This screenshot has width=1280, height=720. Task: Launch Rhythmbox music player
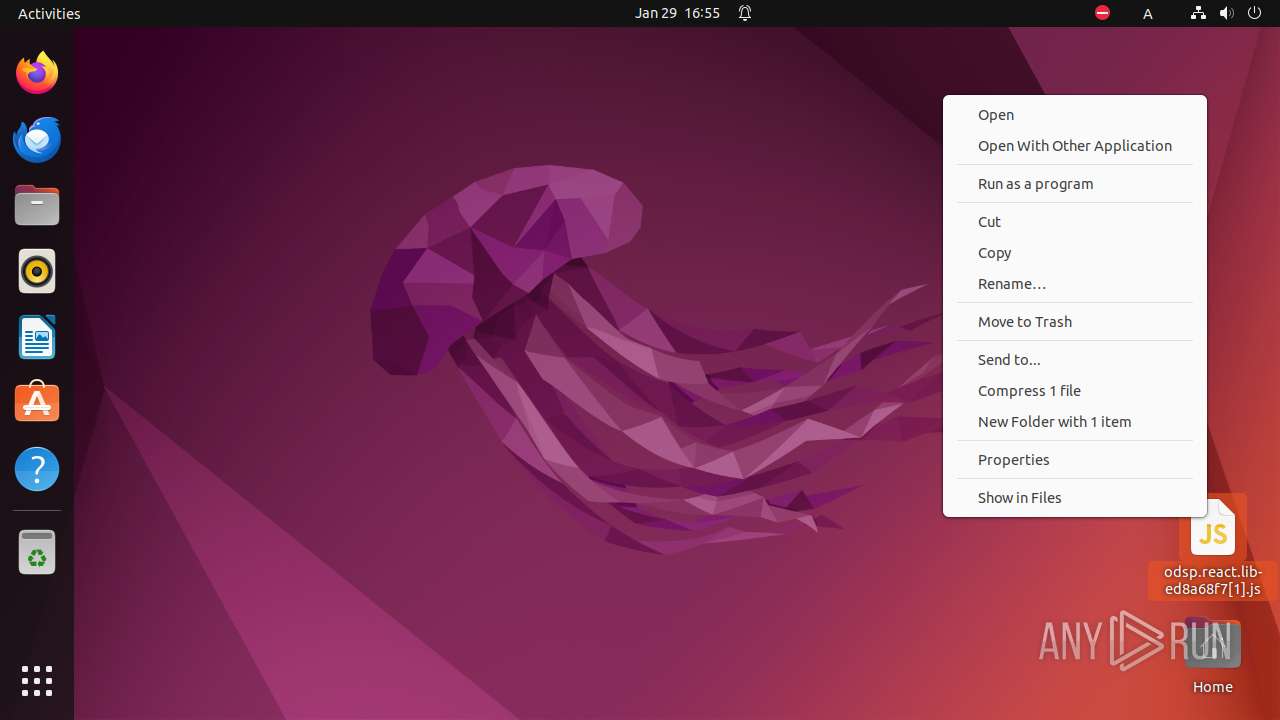click(x=37, y=271)
